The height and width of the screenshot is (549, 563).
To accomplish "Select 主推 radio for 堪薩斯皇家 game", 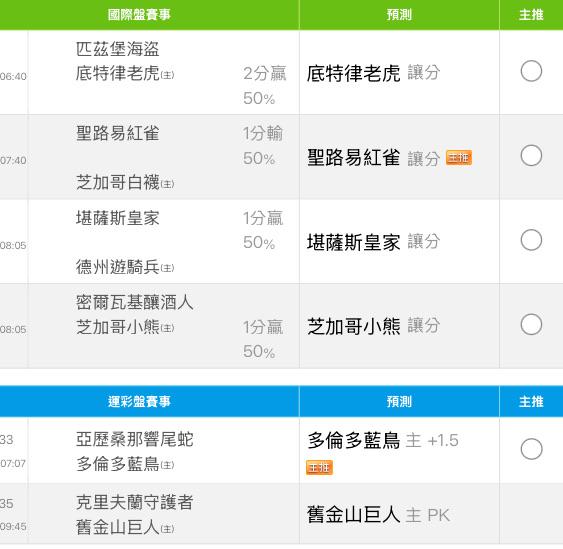I will [531, 240].
